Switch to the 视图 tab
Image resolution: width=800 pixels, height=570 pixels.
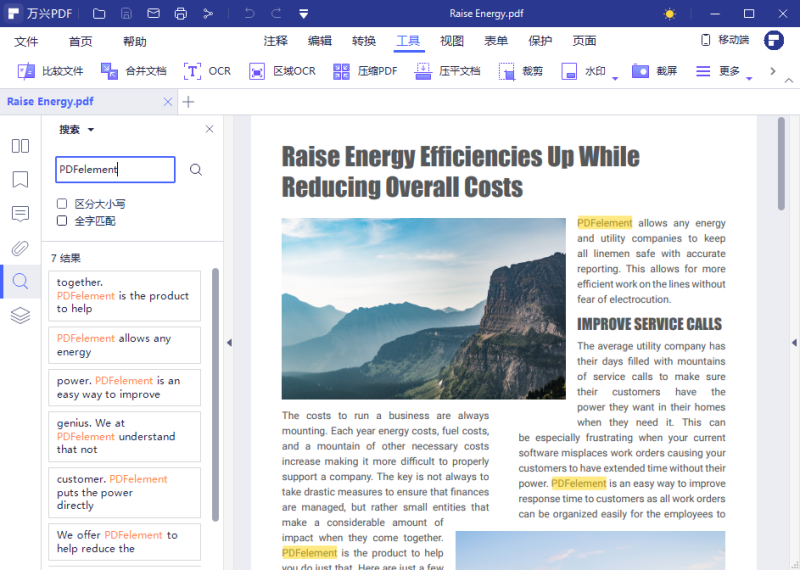click(452, 41)
